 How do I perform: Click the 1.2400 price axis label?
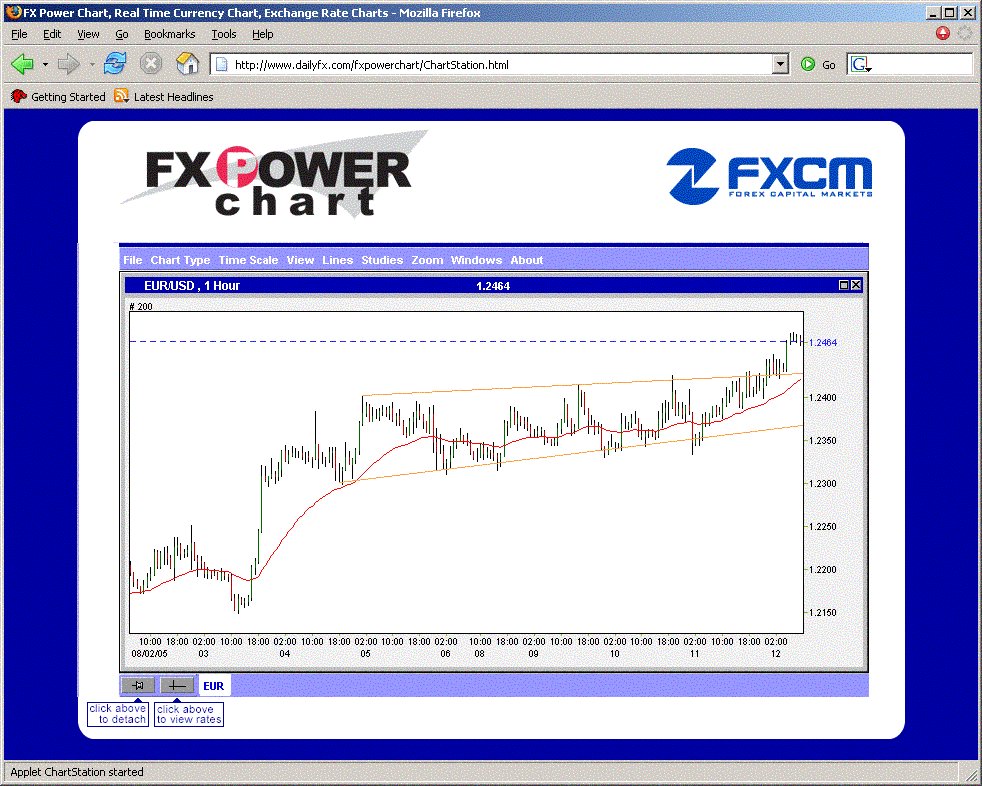[x=823, y=398]
